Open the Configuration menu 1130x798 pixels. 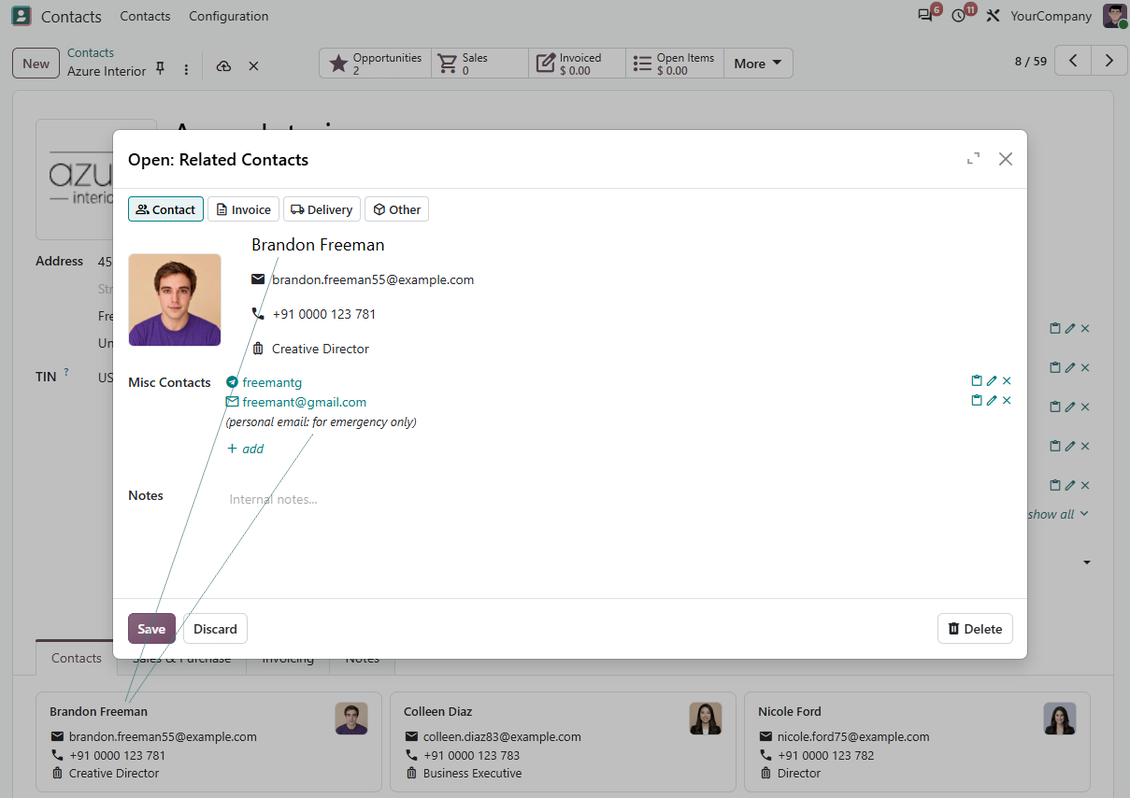[228, 16]
